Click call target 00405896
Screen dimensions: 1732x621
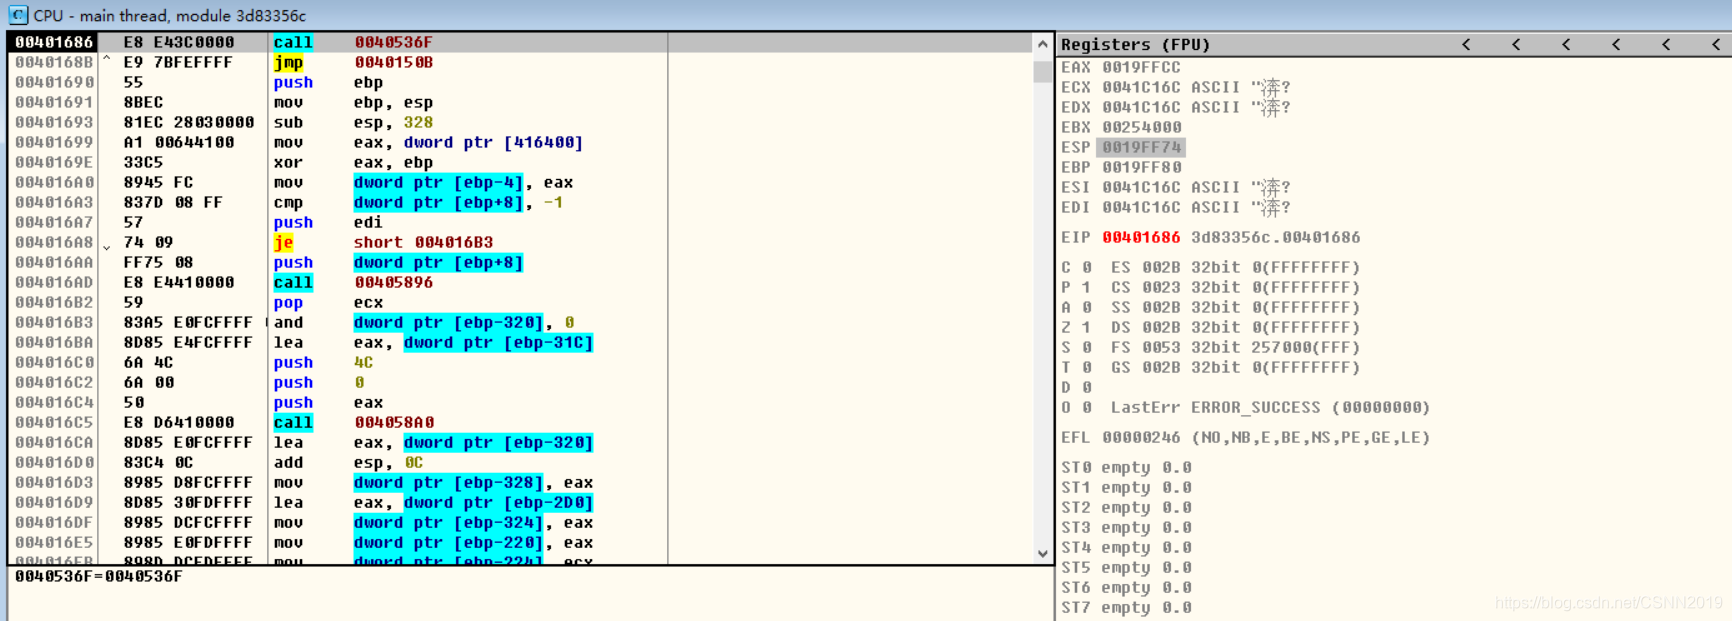coord(393,282)
